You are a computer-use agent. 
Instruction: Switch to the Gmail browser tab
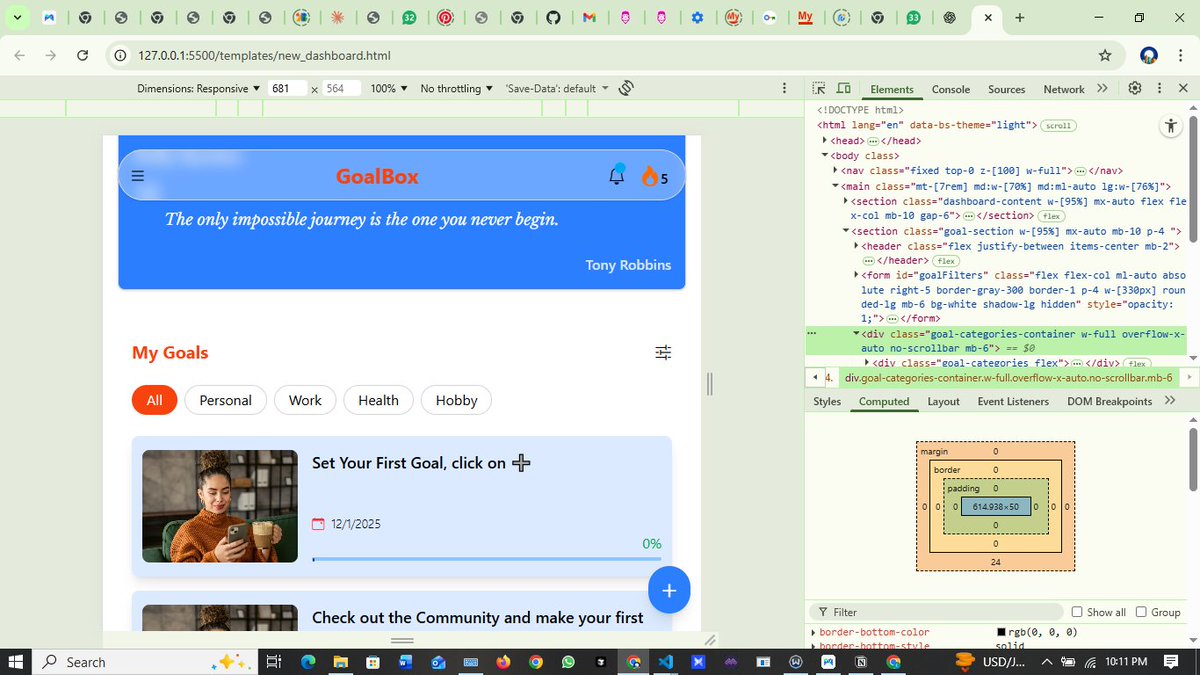point(589,18)
